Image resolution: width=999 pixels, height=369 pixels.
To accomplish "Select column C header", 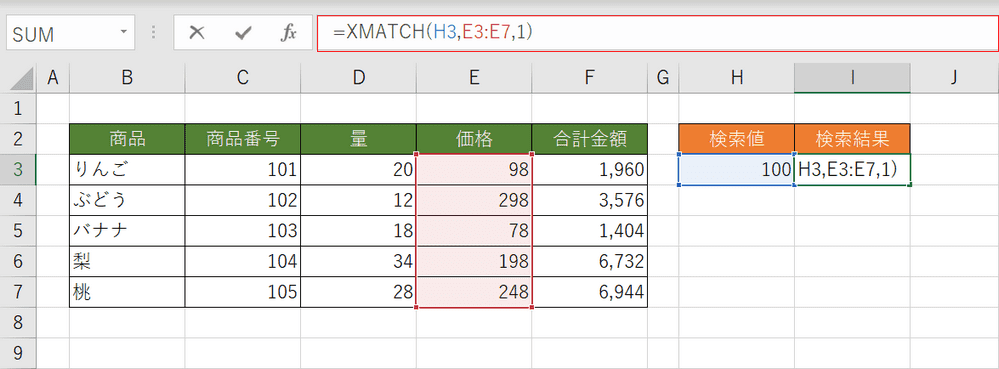I will coord(243,78).
